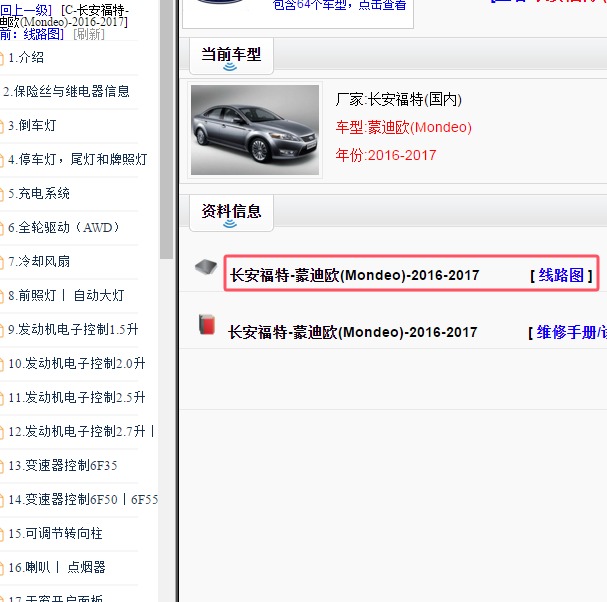
Task: Click the Mondeo car thumbnail image
Action: coord(255,130)
